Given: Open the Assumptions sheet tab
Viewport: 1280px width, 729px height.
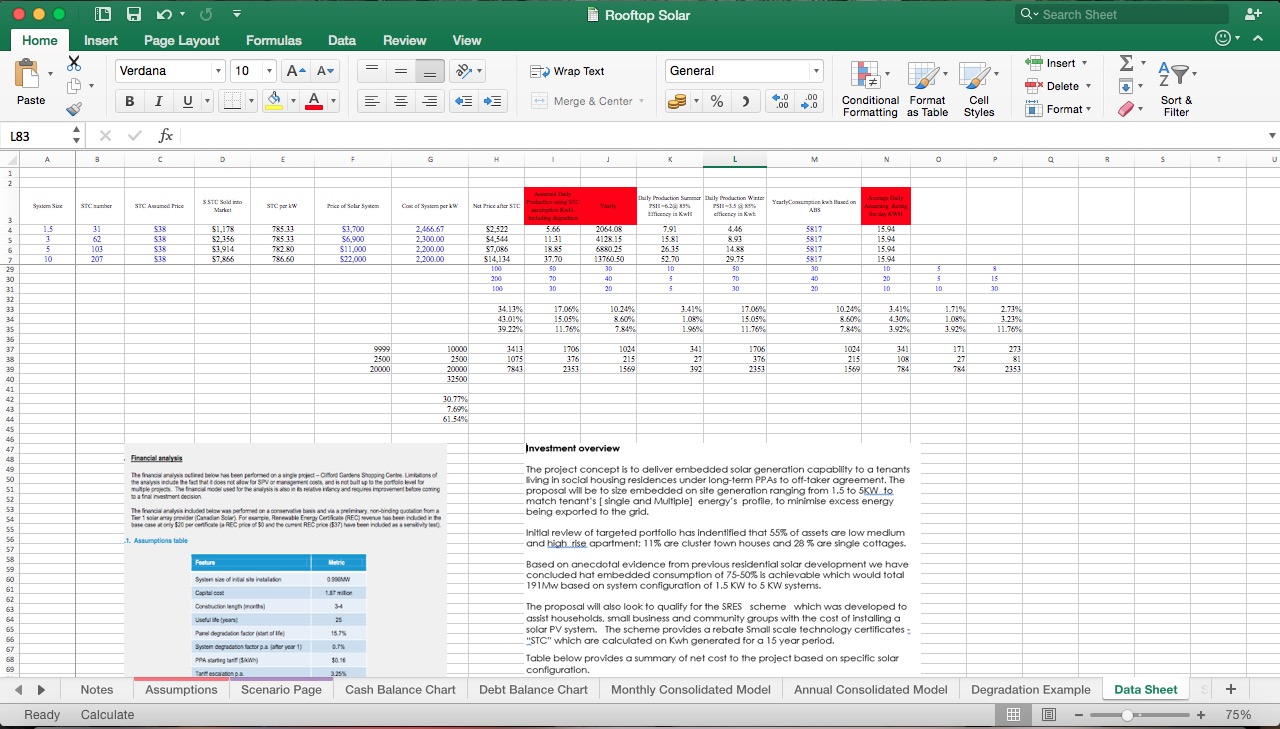Looking at the screenshot, I should [180, 689].
